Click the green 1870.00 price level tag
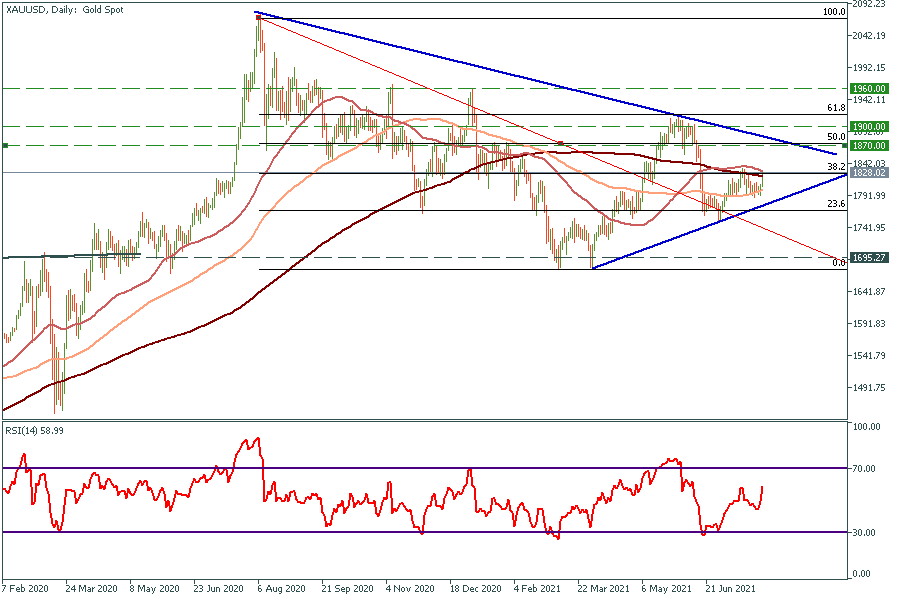This screenshot has width=900, height=600. (869, 146)
